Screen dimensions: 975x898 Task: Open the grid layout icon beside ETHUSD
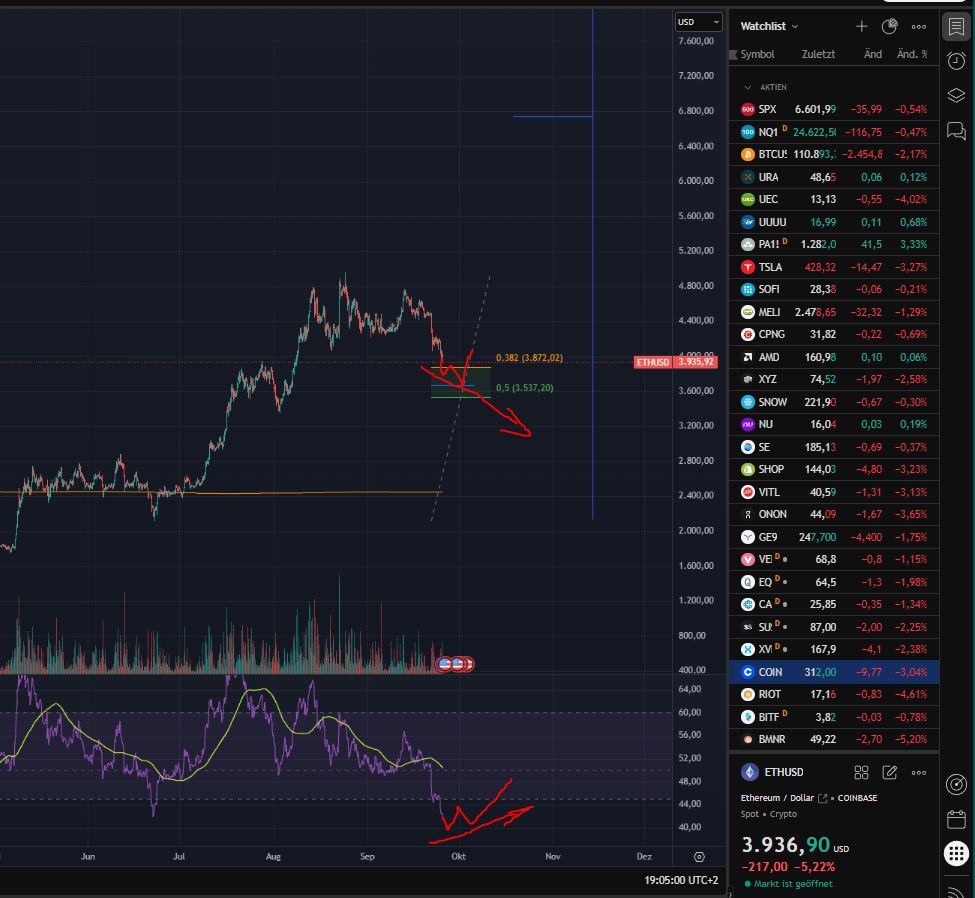pyautogui.click(x=861, y=772)
